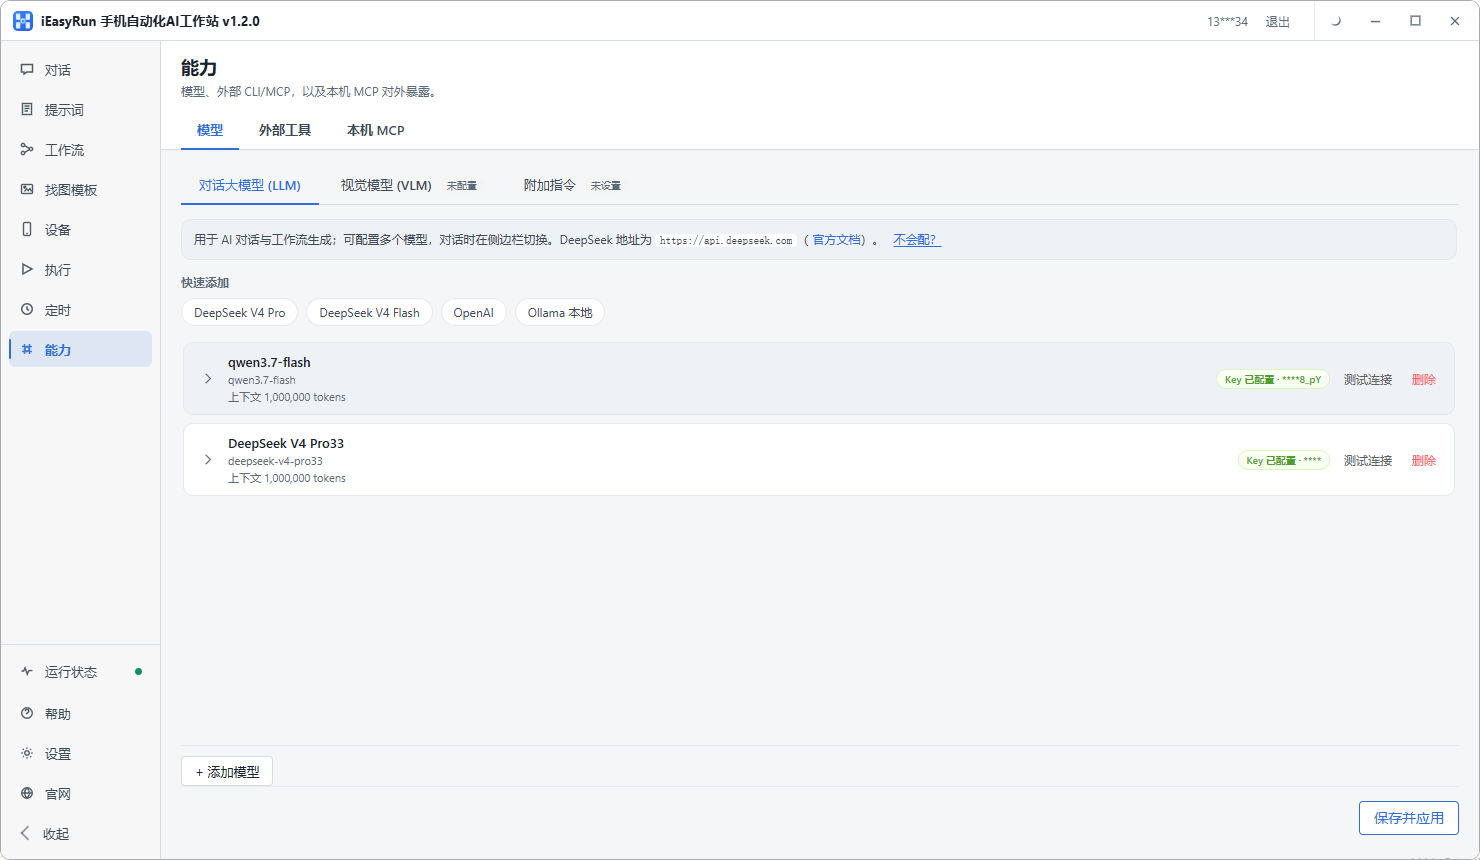
Task: Toggle the dark mode moon icon
Action: point(1336,21)
